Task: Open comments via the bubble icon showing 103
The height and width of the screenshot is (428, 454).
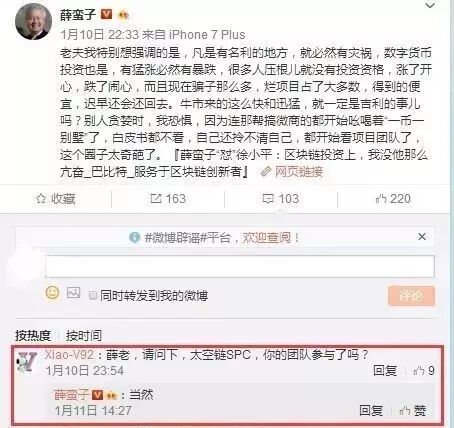Action: pos(268,199)
